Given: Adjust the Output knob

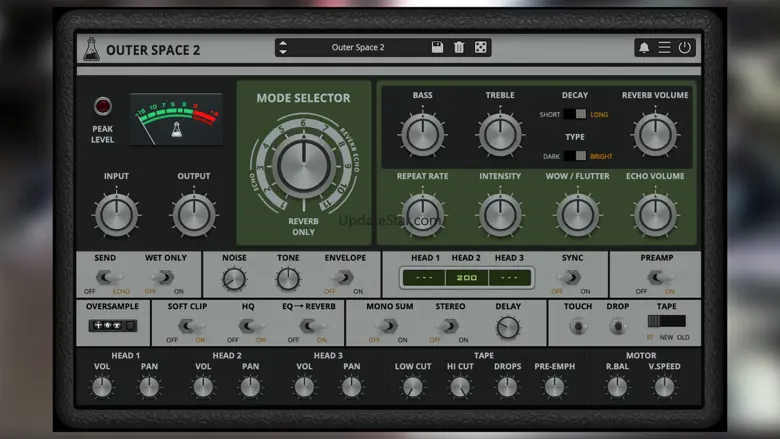Looking at the screenshot, I should 194,215.
